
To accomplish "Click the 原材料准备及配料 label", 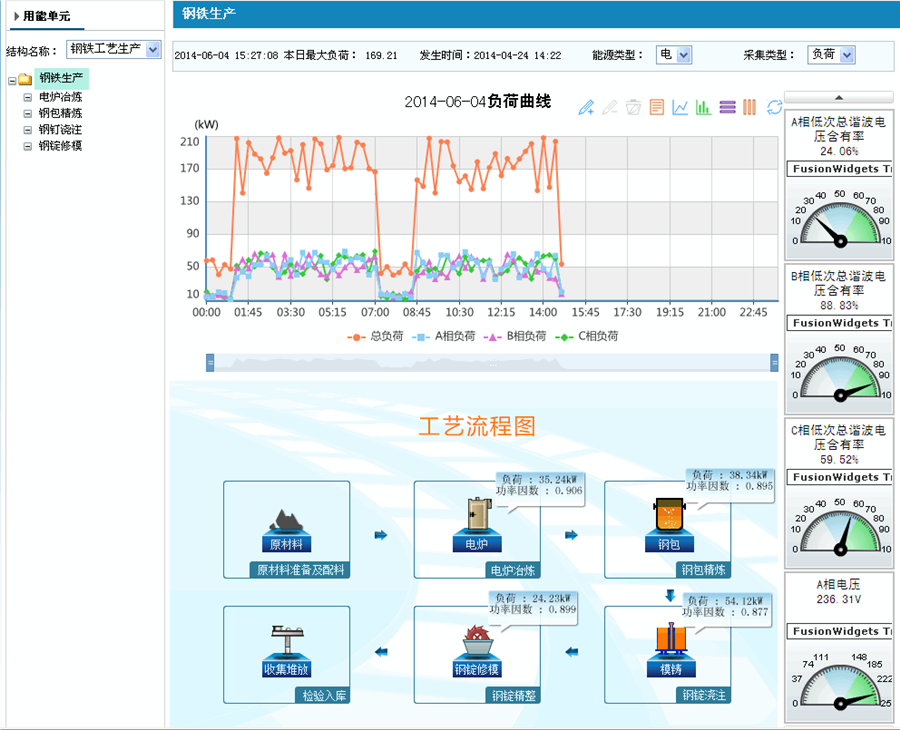I will [x=300, y=570].
